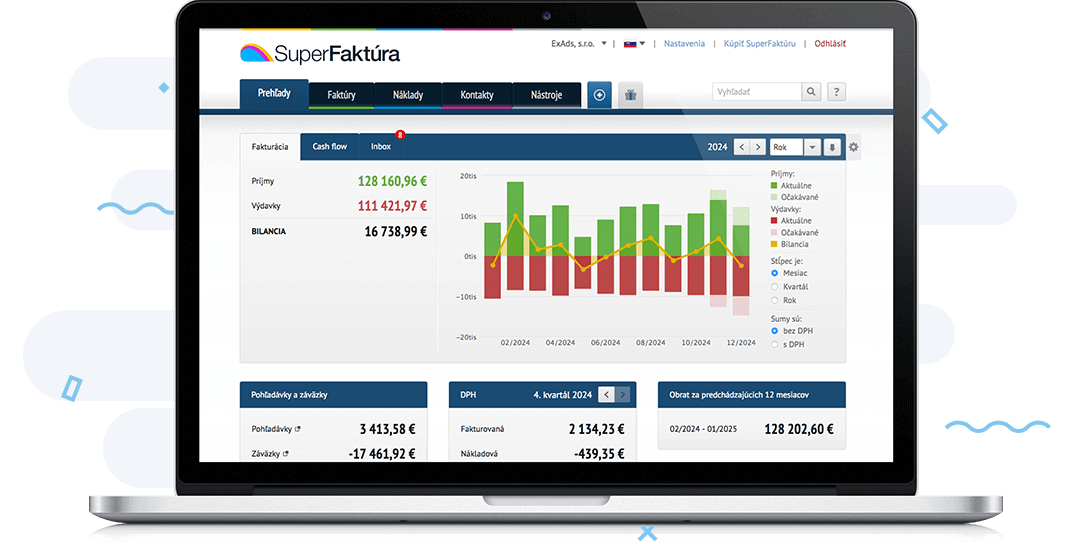The width and height of the screenshot is (1090, 544).
Task: Open the Rok period dropdown
Action: click(796, 147)
